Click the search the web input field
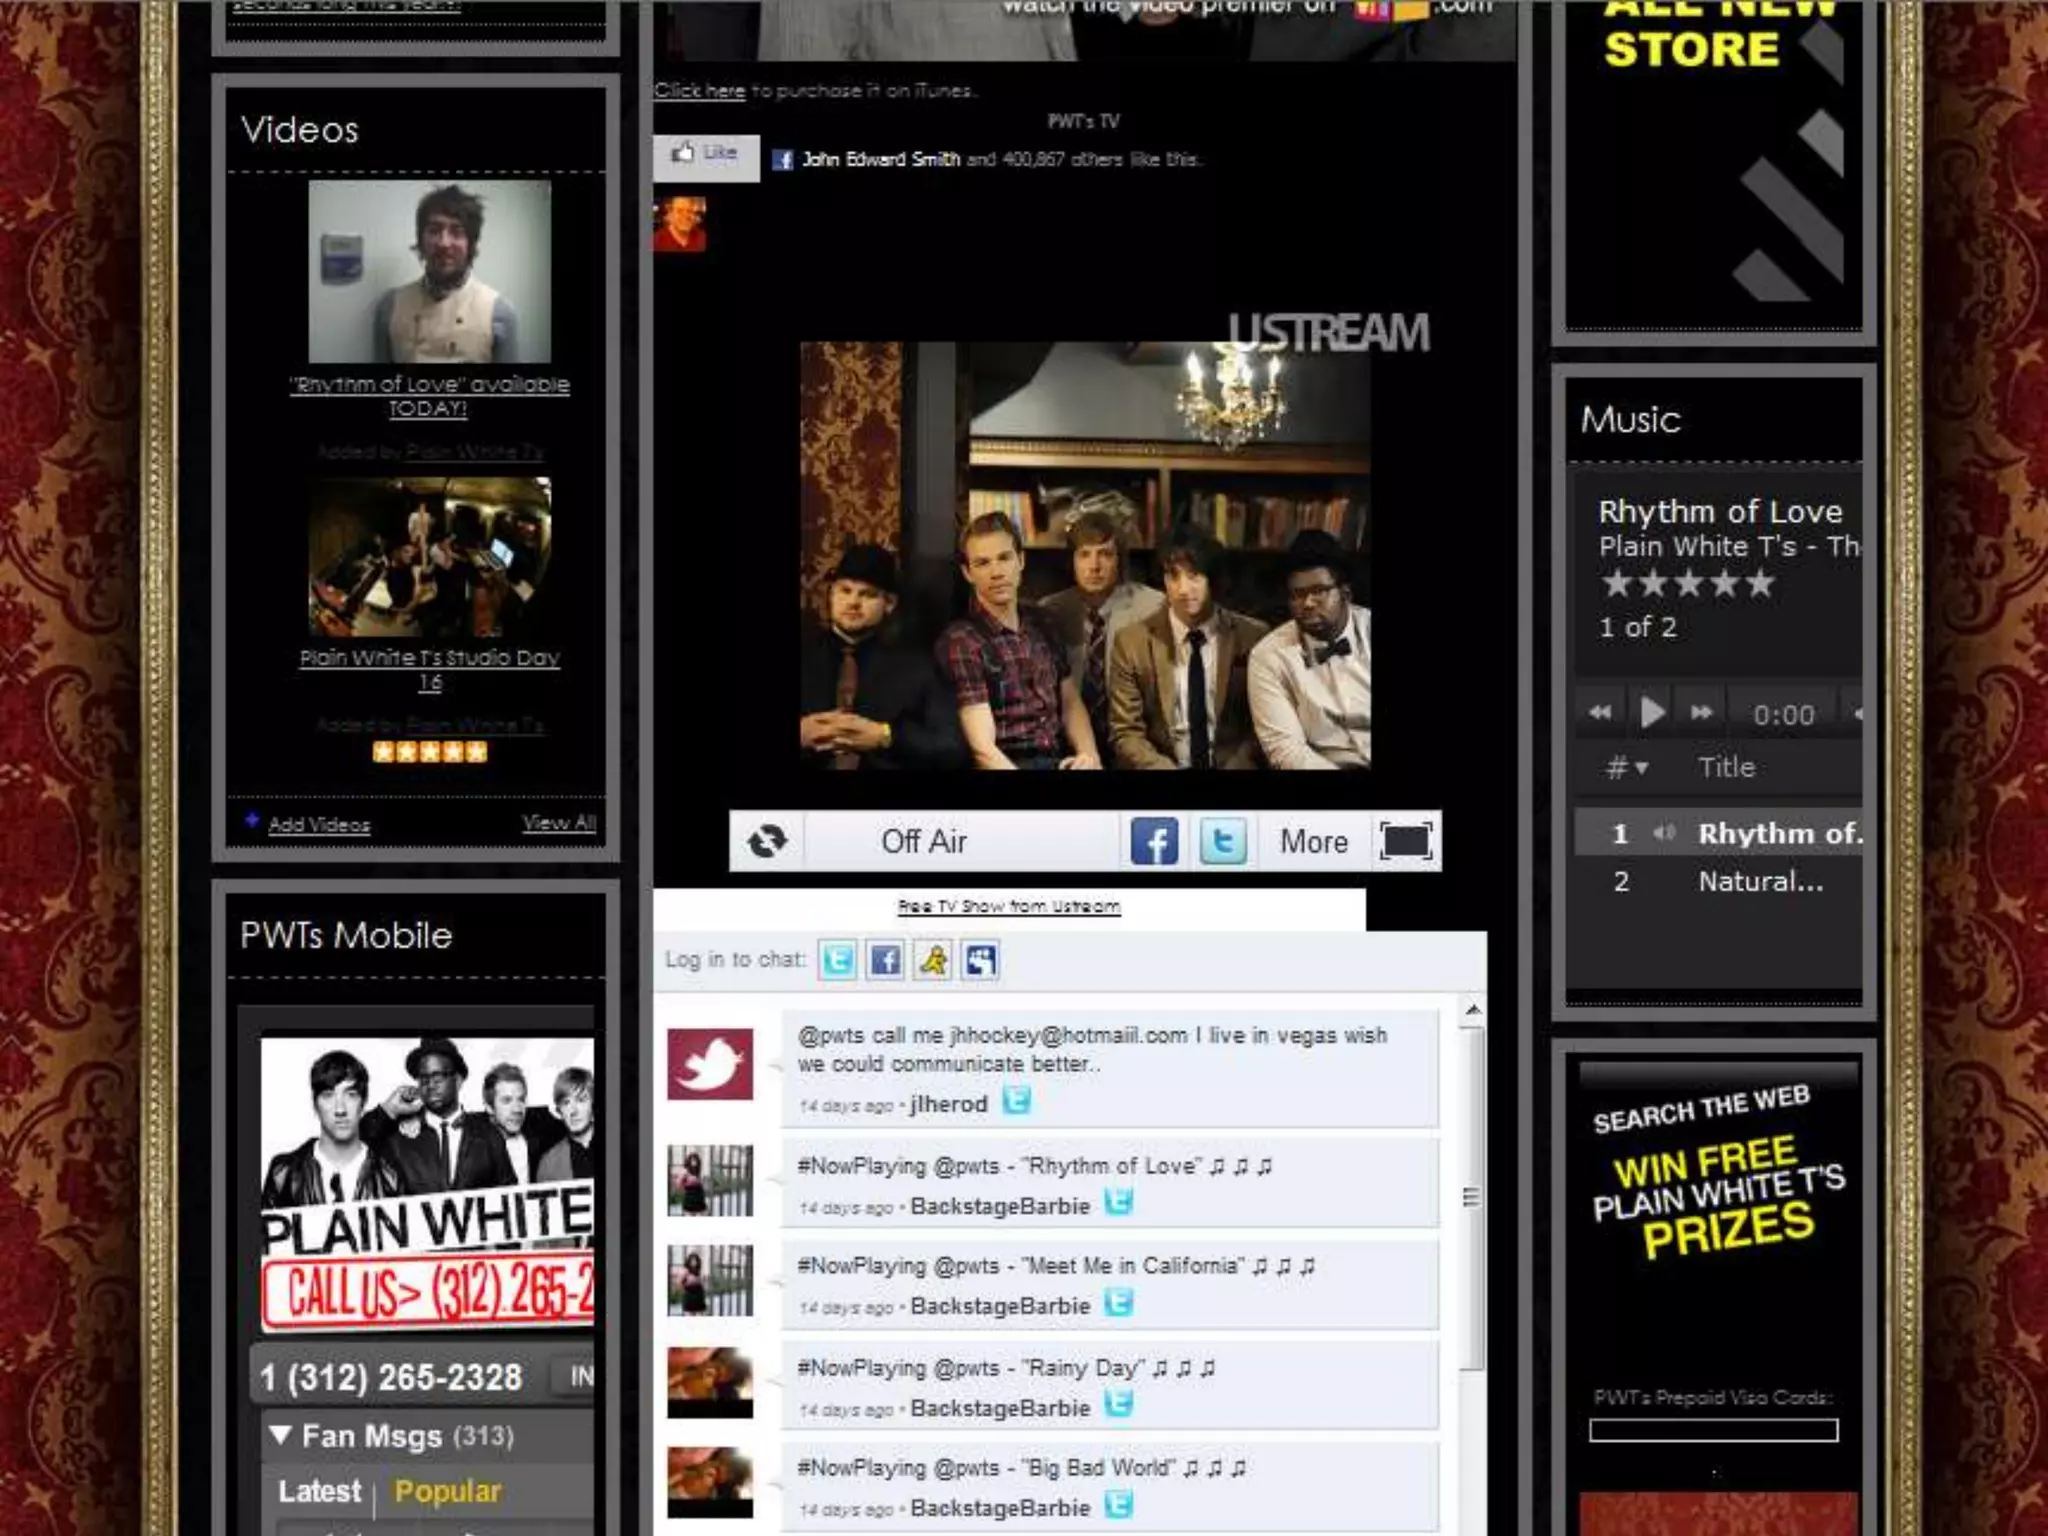Viewport: 2048px width, 1536px height. 1713,1431
